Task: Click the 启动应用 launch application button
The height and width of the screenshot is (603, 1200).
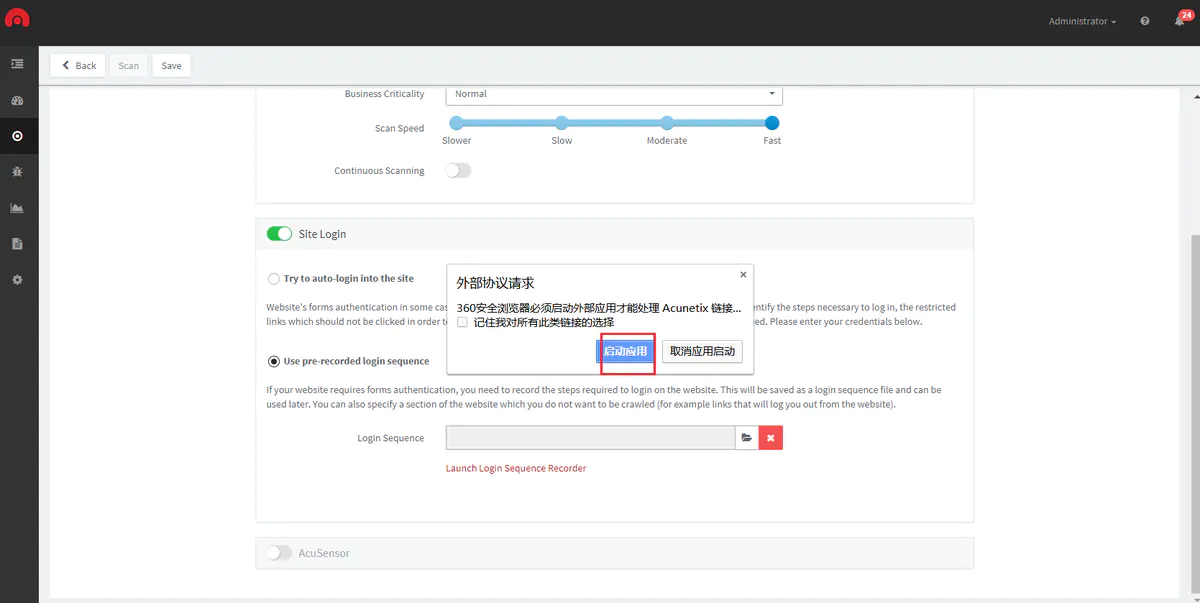Action: pos(626,351)
